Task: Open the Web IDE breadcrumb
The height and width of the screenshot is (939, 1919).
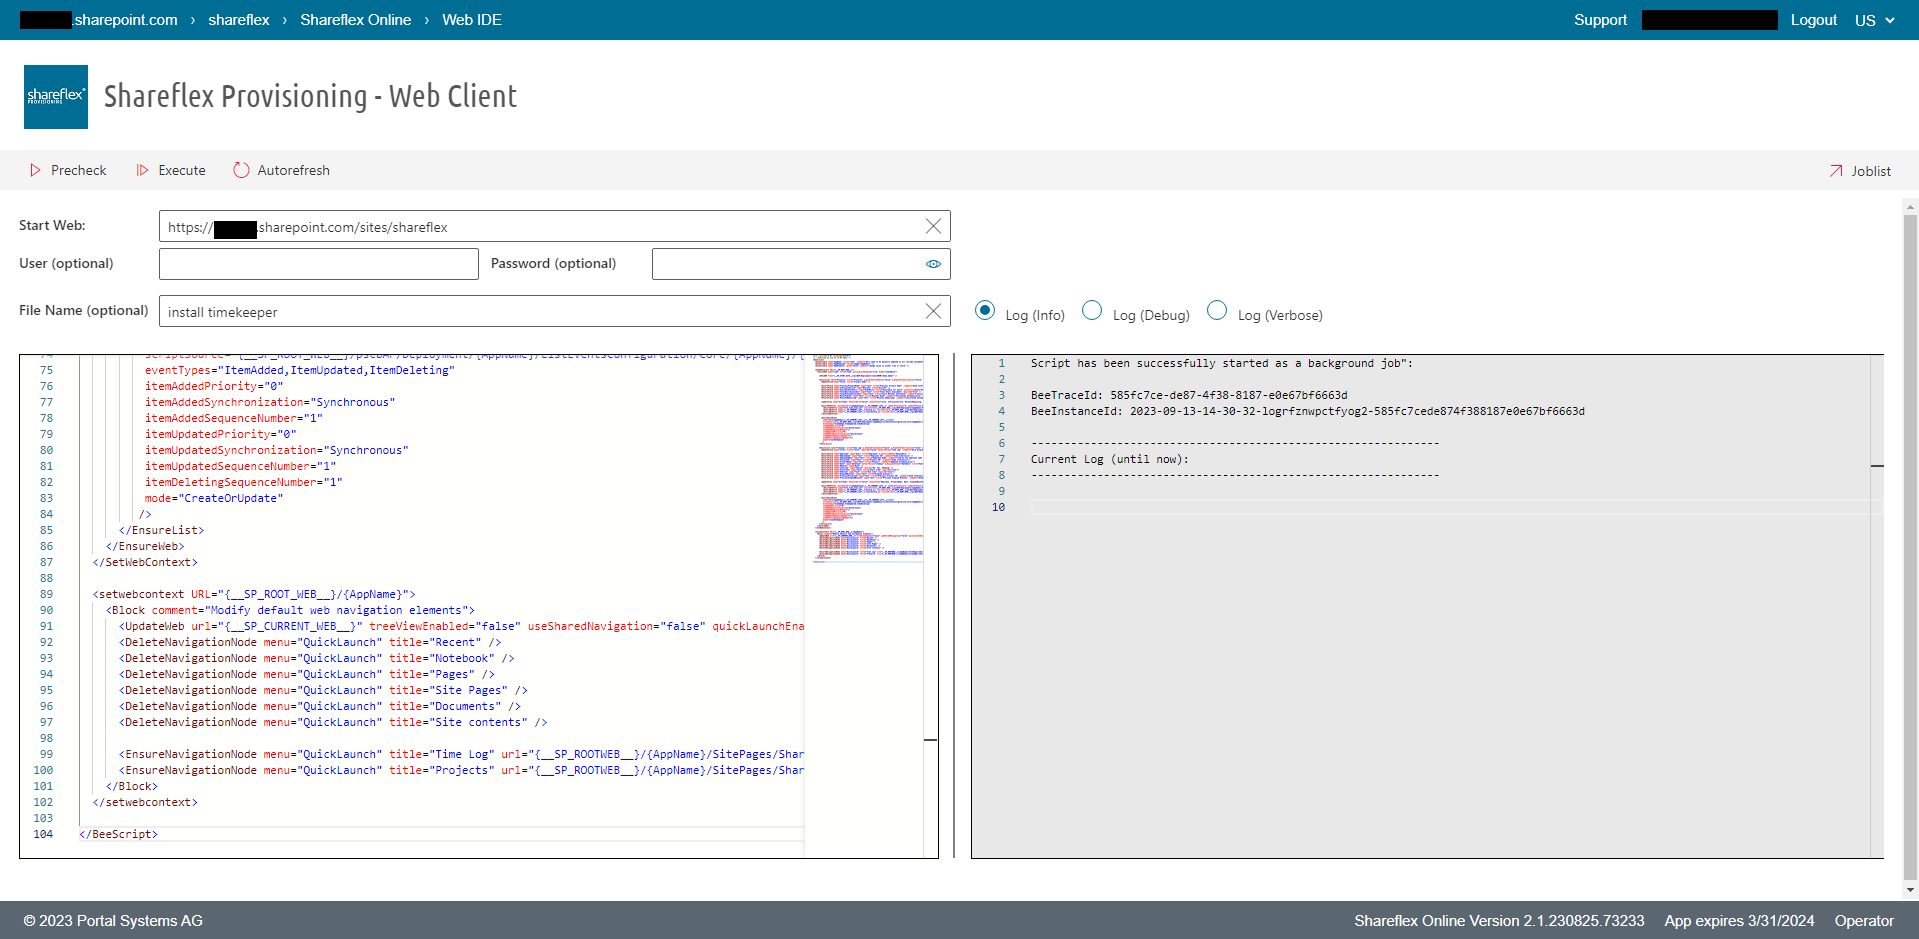Action: [x=472, y=20]
